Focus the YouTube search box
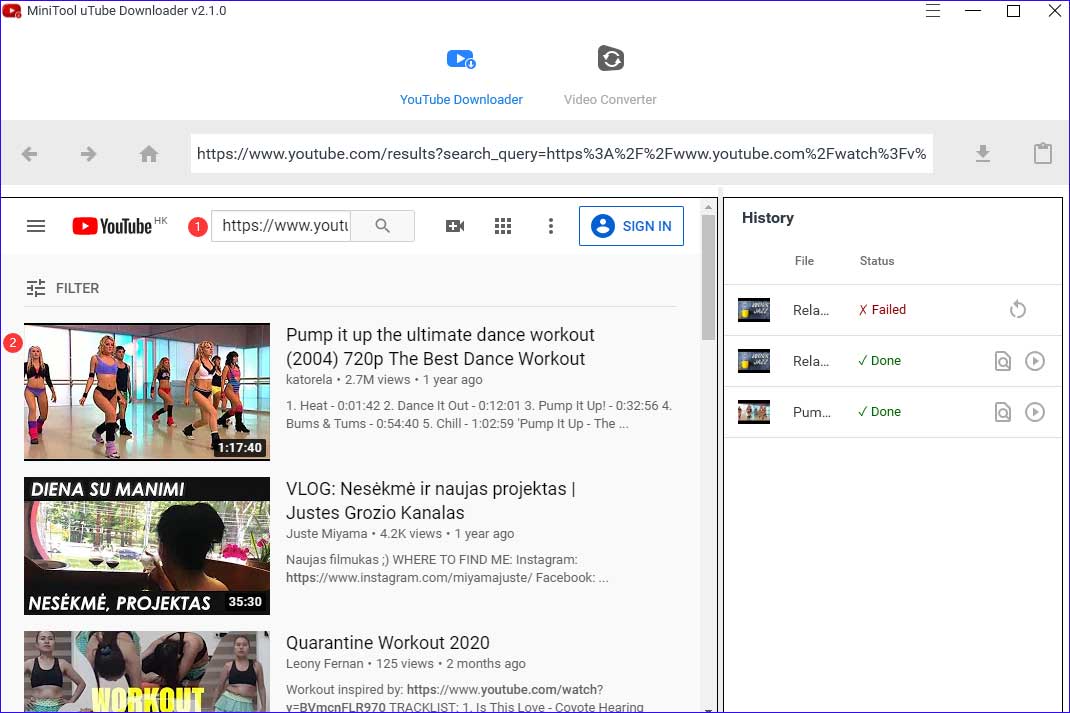This screenshot has height=713, width=1070. click(281, 226)
